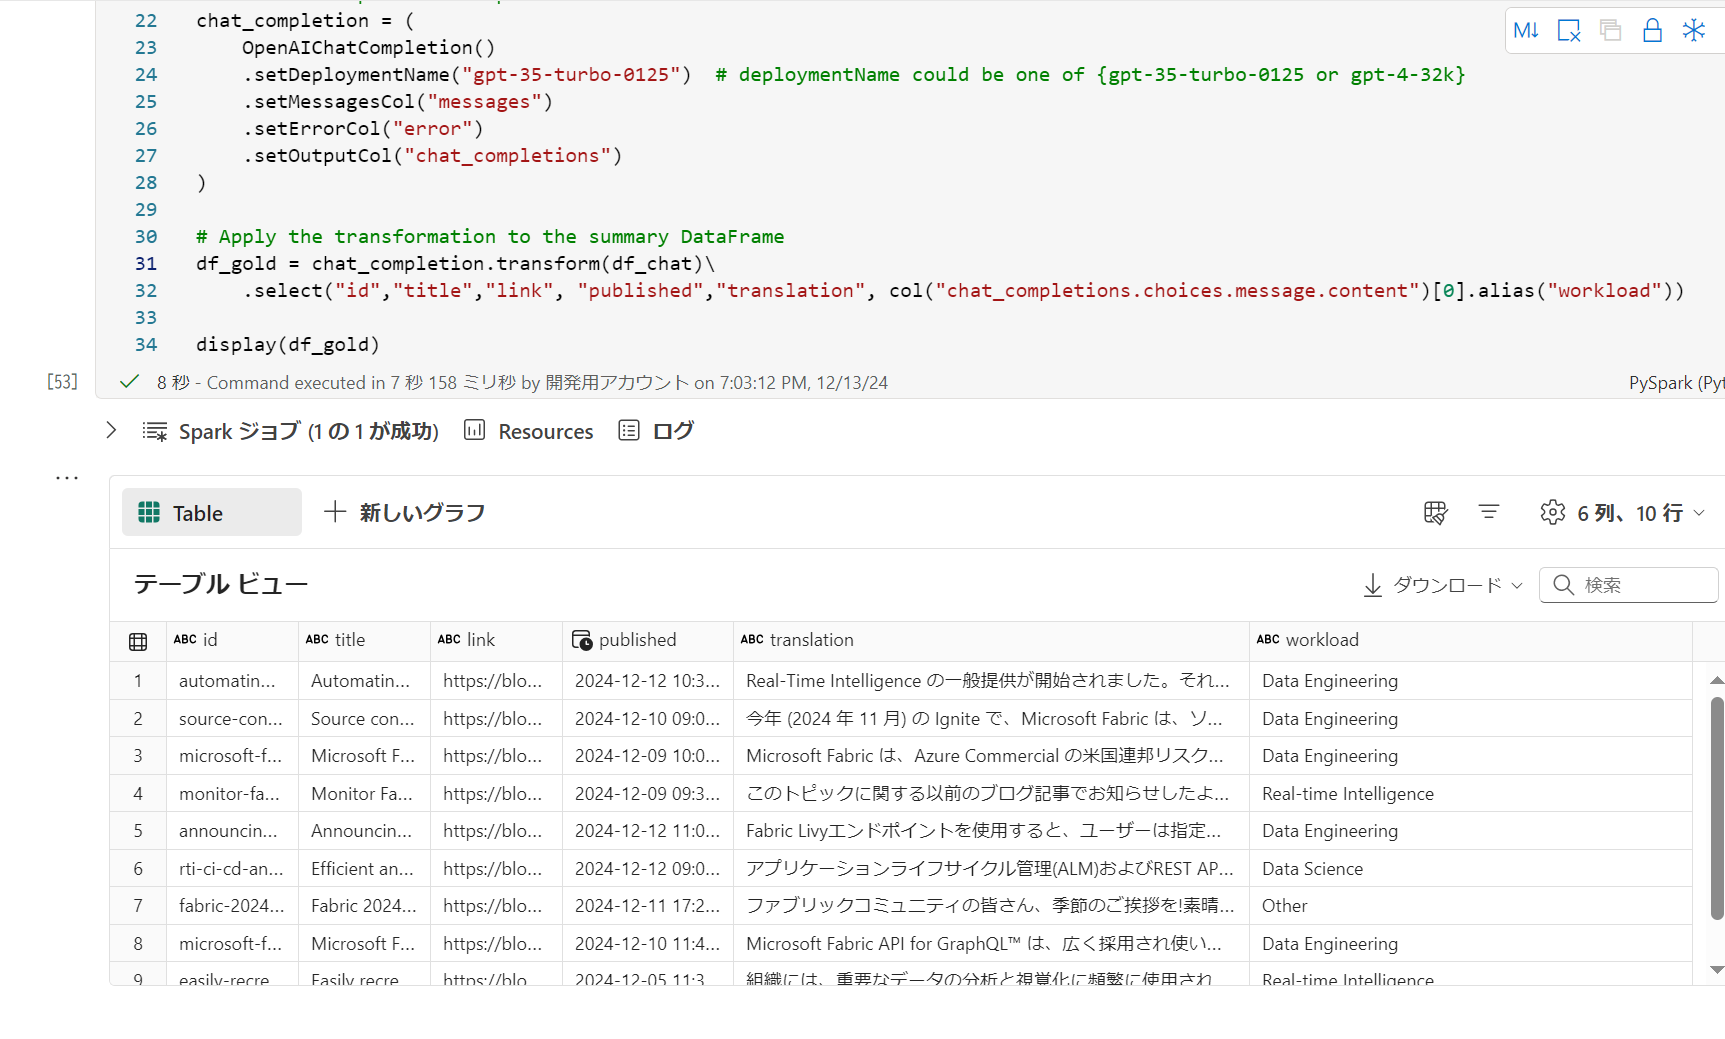1725x1039 pixels.
Task: Convert cell to Markdown with M↓ icon
Action: pyautogui.click(x=1526, y=30)
